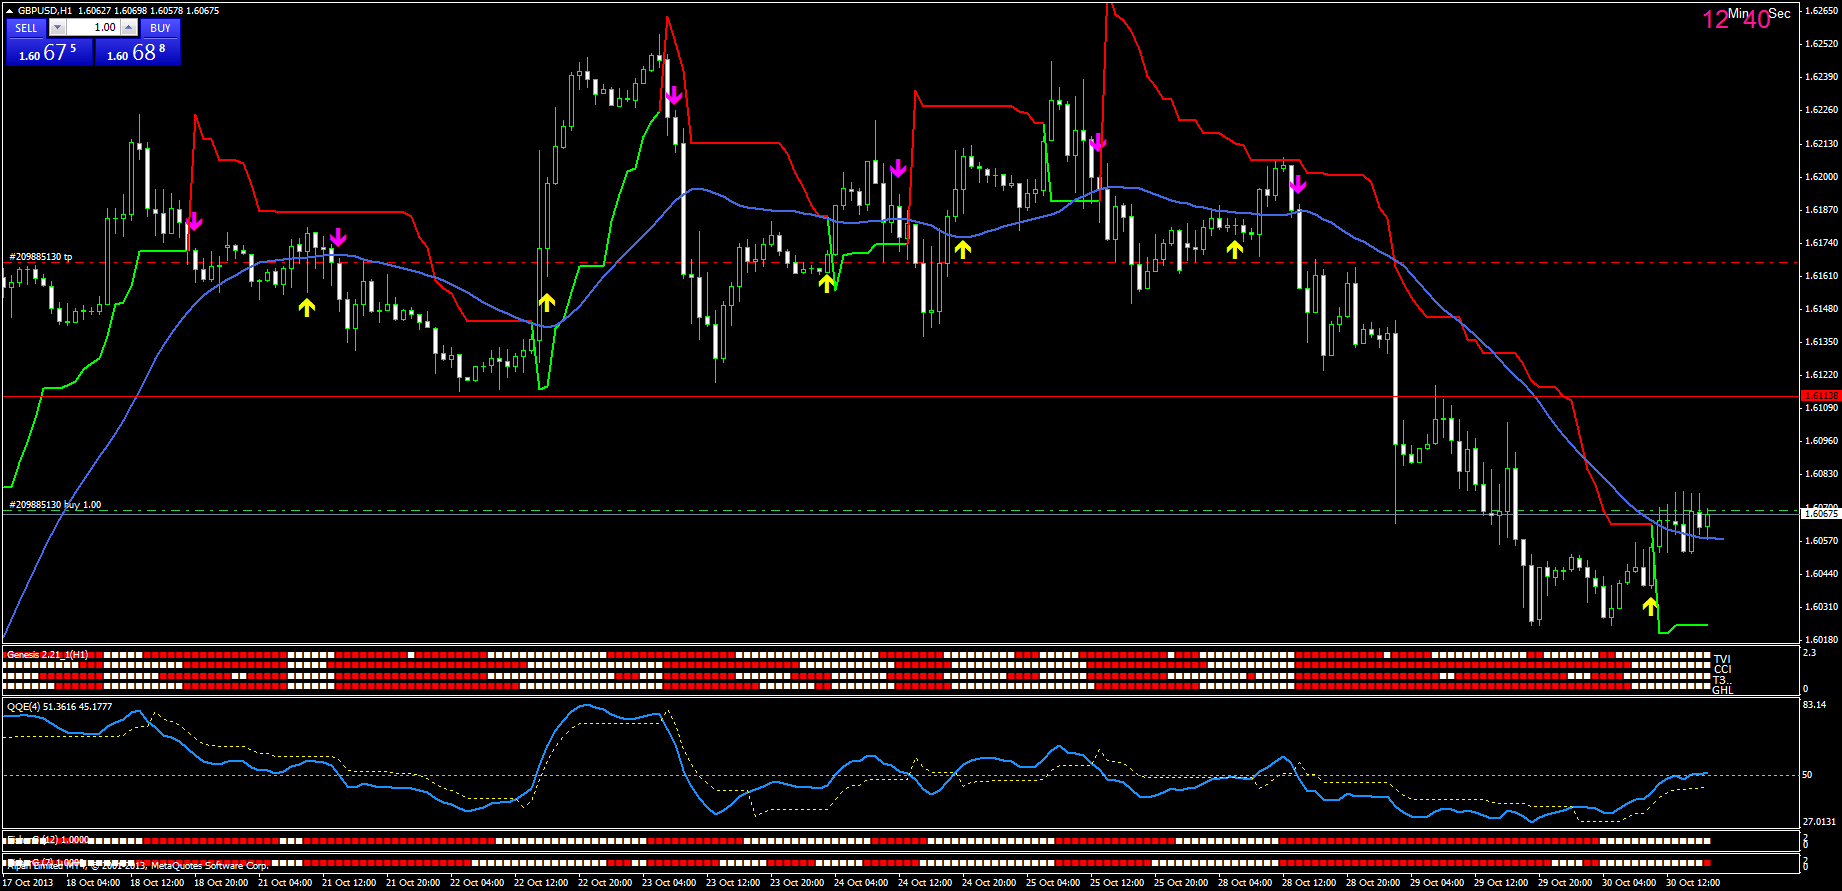The height and width of the screenshot is (891, 1842).
Task: Click the 83.14 QQE scale value
Action: (x=1814, y=705)
